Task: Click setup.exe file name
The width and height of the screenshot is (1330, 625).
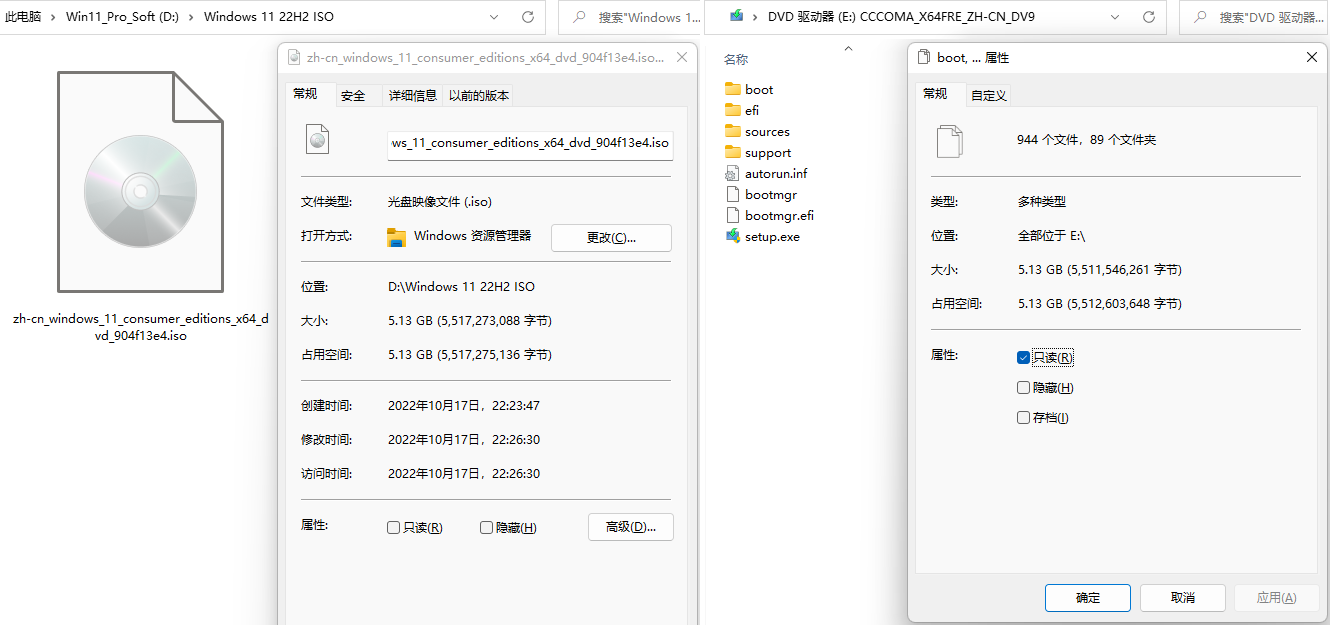Action: [772, 237]
